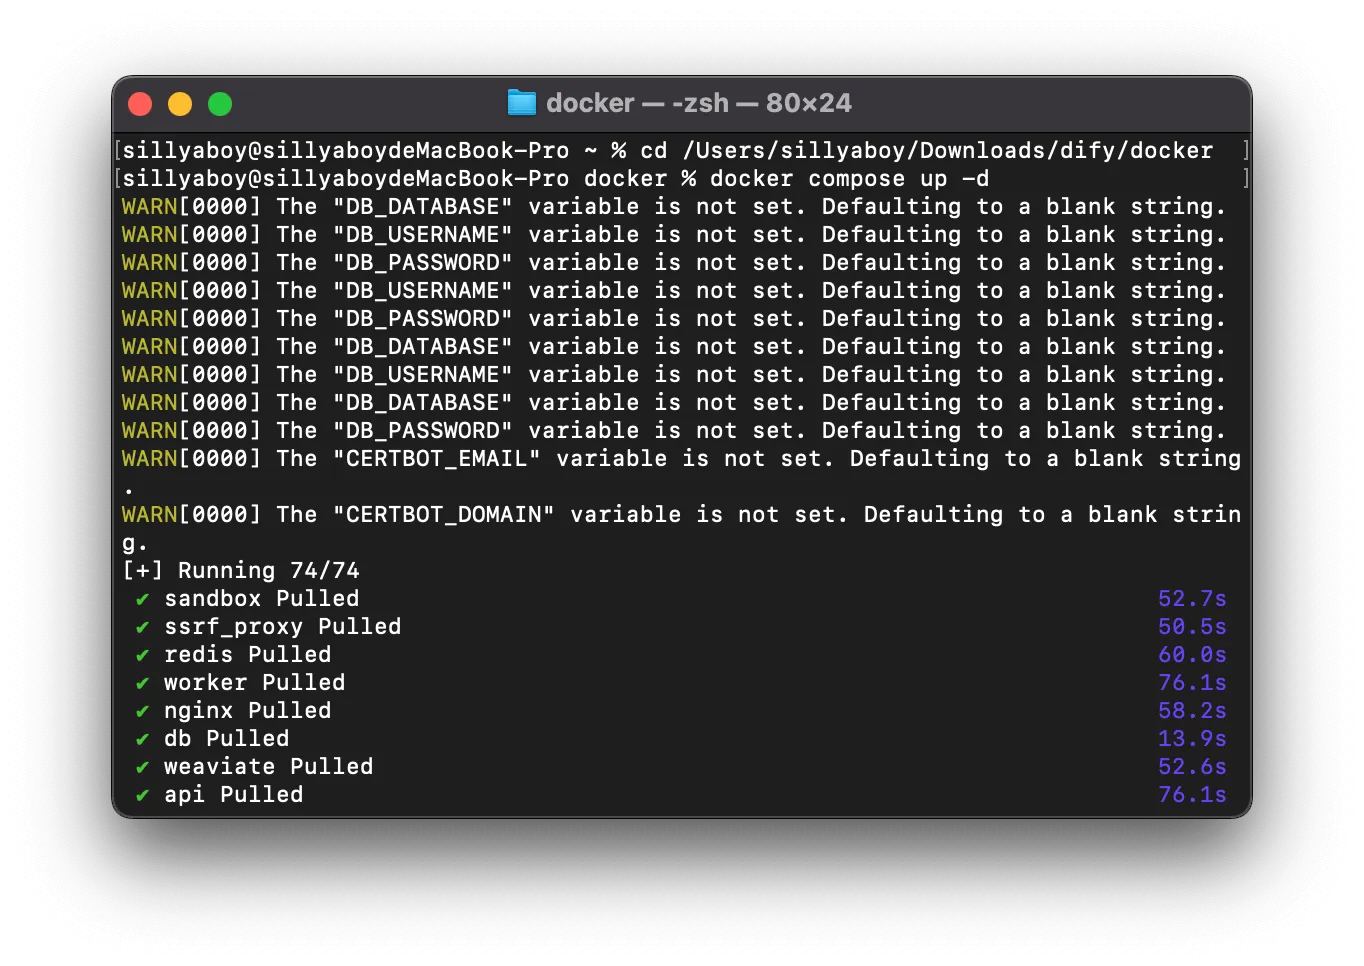This screenshot has width=1364, height=966.
Task: Click the window title 'docker — -zsh — 80×24'
Action: 699,103
